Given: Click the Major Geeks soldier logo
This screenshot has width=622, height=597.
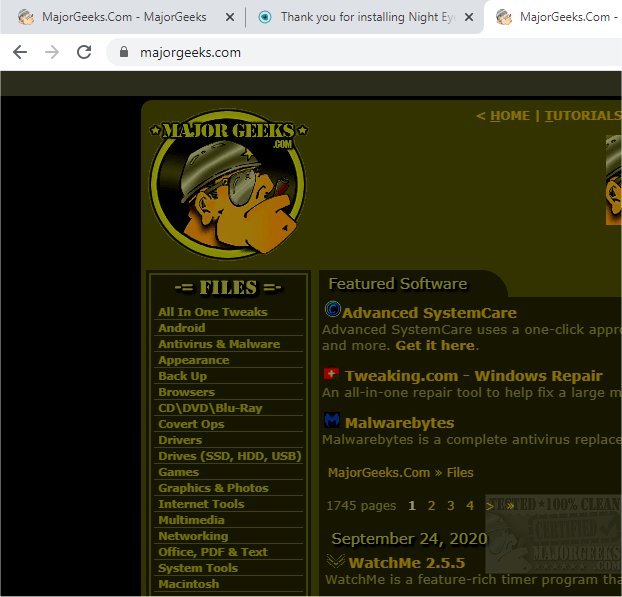Looking at the screenshot, I should coord(228,184).
